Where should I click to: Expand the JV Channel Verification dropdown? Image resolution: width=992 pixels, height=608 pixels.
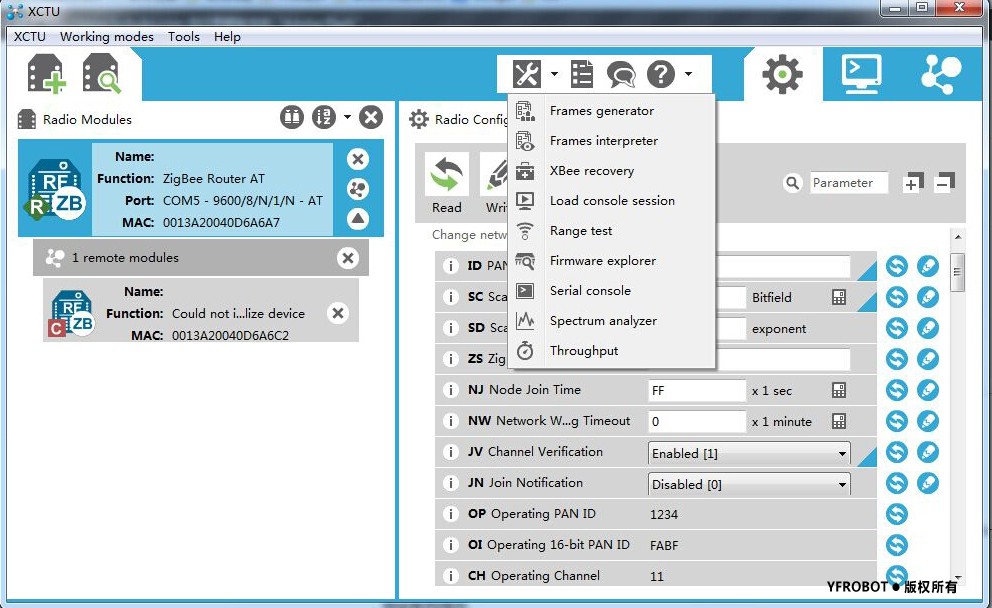(842, 454)
